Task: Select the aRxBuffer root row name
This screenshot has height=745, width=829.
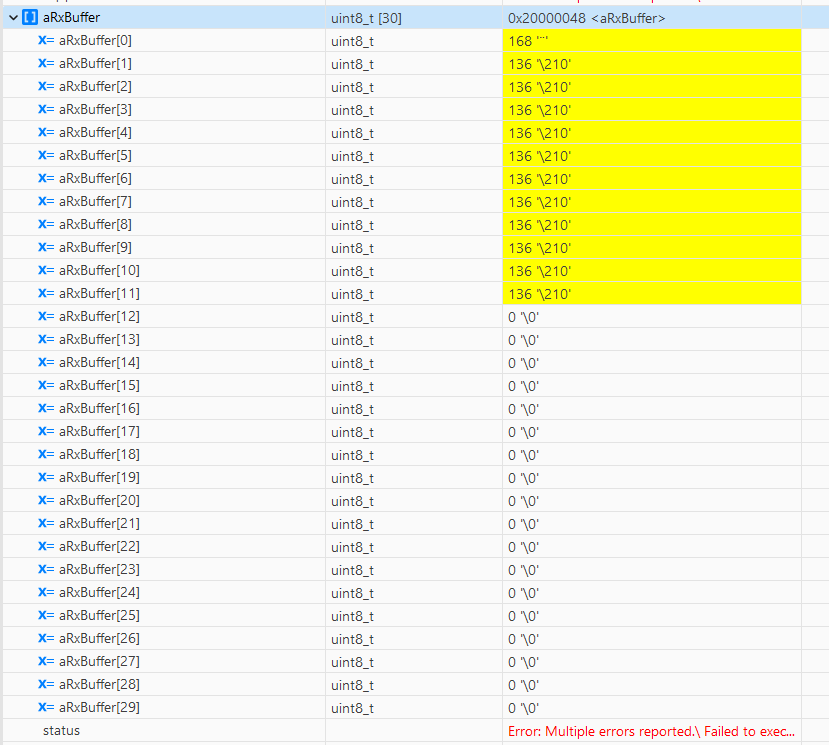Action: pos(71,17)
